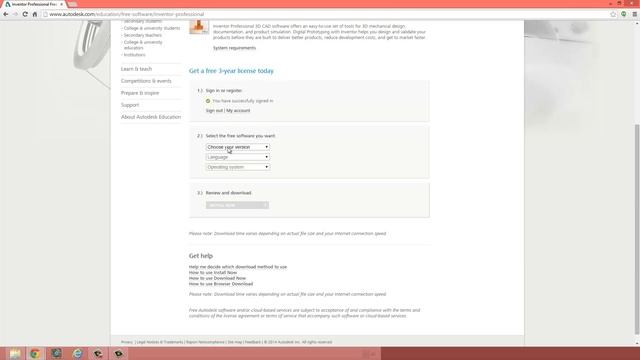This screenshot has width=640, height=360.
Task: Click the browser home icon
Action: pos(35,14)
